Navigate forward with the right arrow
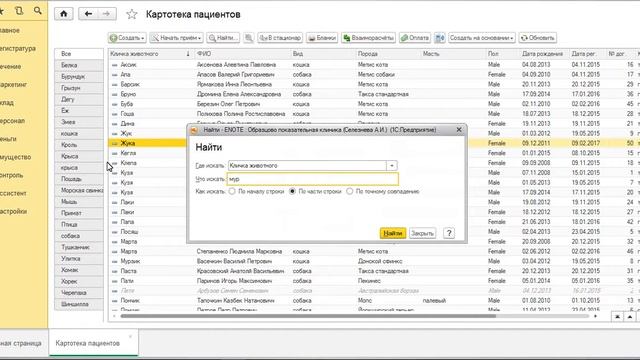Screen dimensions: 640x360 click(x=107, y=14)
